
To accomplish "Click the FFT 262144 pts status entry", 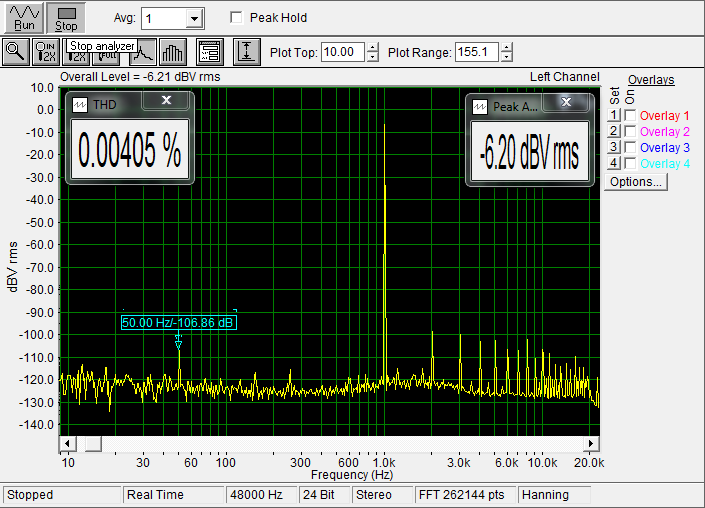I will click(465, 495).
